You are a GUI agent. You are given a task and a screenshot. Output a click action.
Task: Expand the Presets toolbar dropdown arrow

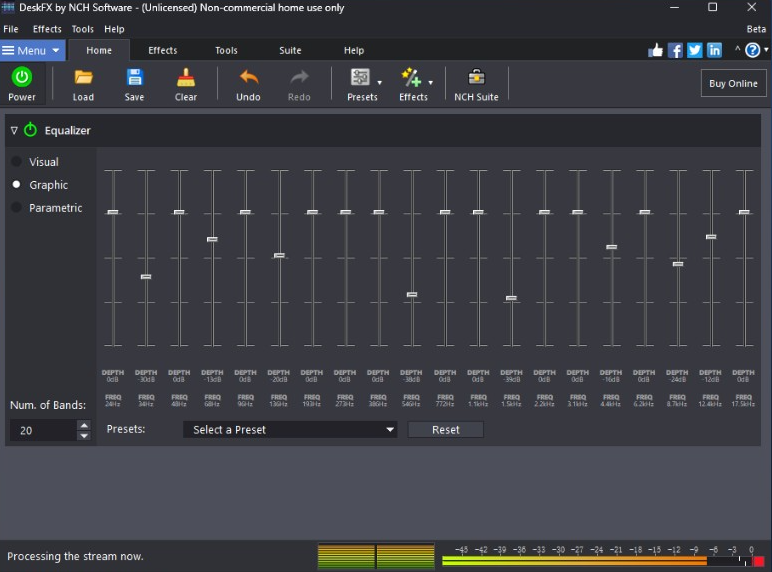tap(380, 83)
